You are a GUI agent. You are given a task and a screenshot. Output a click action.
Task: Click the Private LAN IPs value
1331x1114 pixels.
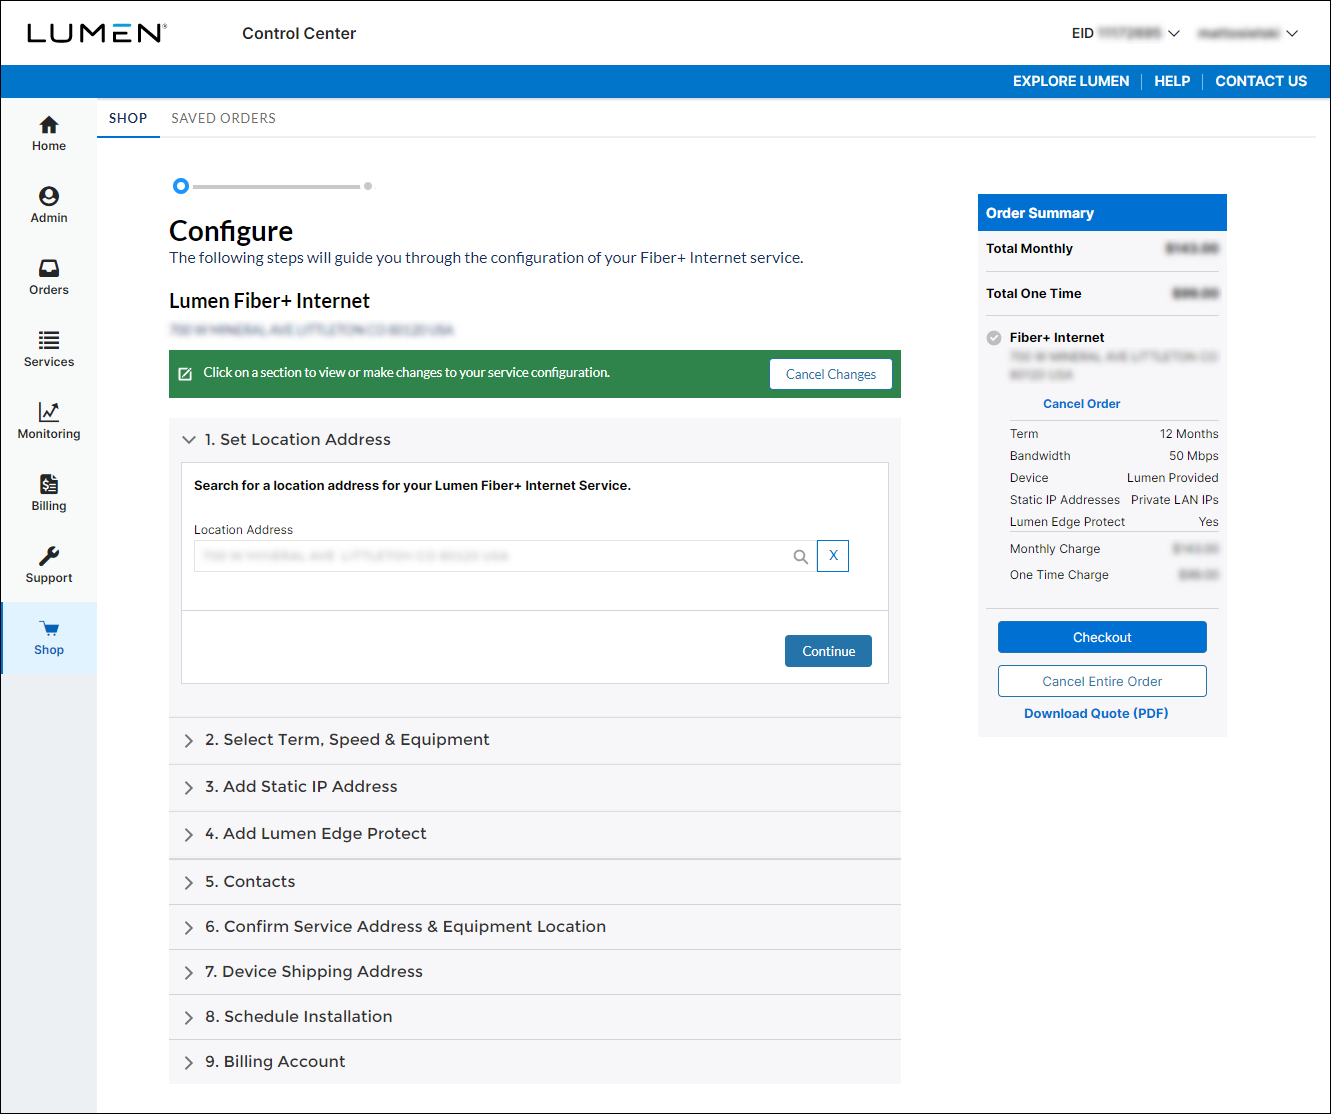pyautogui.click(x=1175, y=500)
